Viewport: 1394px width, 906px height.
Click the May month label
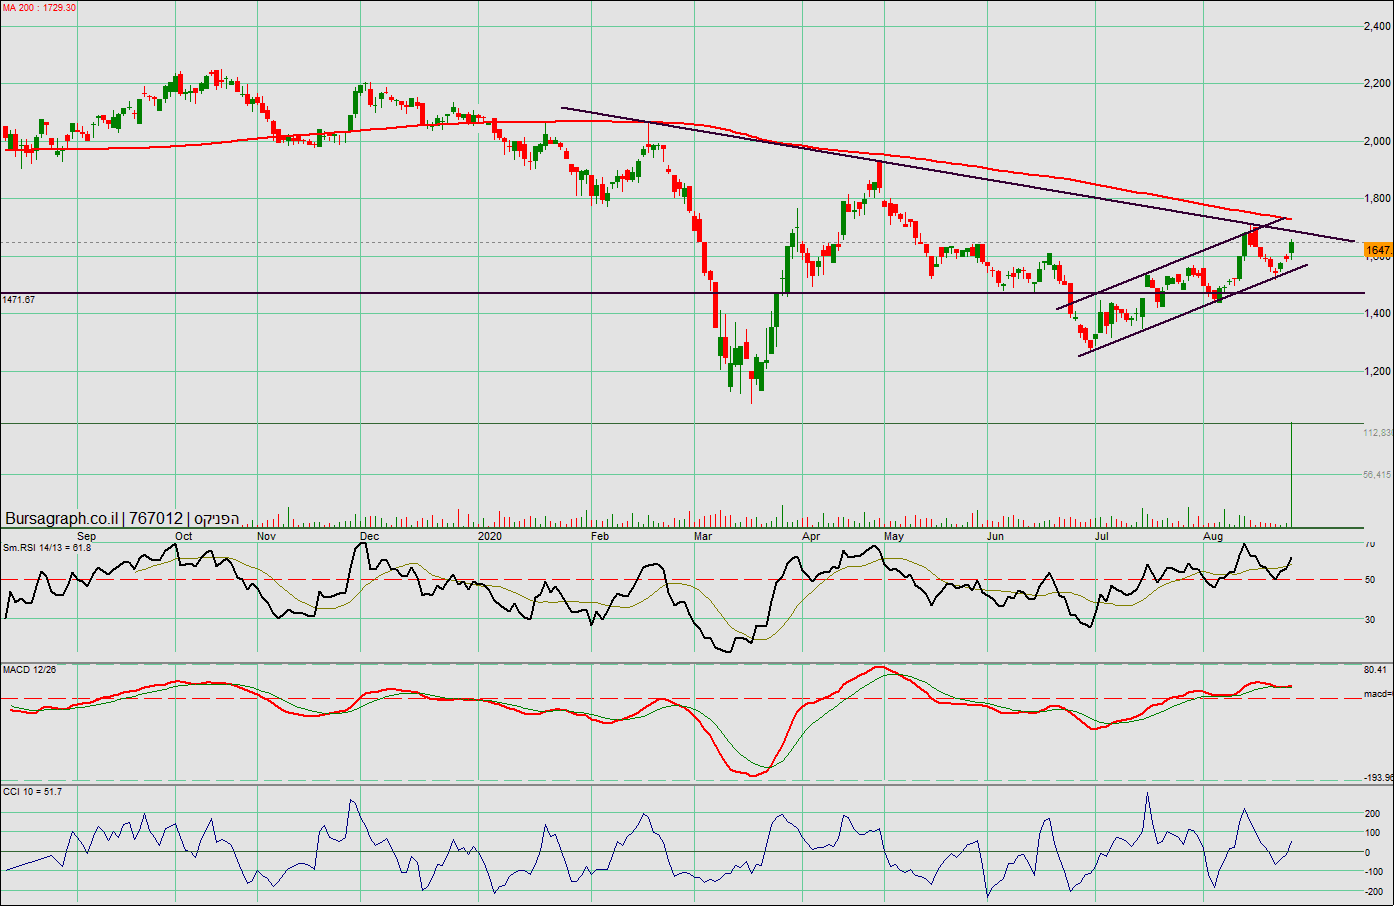[x=894, y=536]
